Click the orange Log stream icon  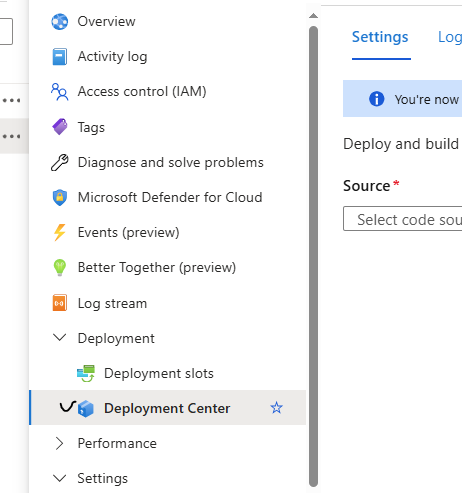tap(60, 303)
